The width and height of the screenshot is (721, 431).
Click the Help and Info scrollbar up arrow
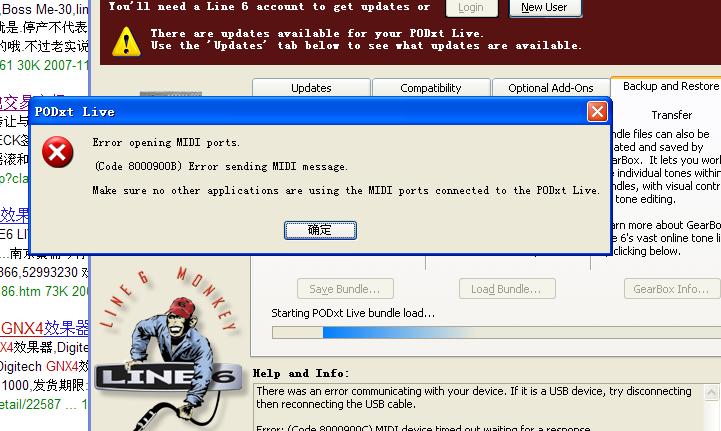pyautogui.click(x=711, y=392)
